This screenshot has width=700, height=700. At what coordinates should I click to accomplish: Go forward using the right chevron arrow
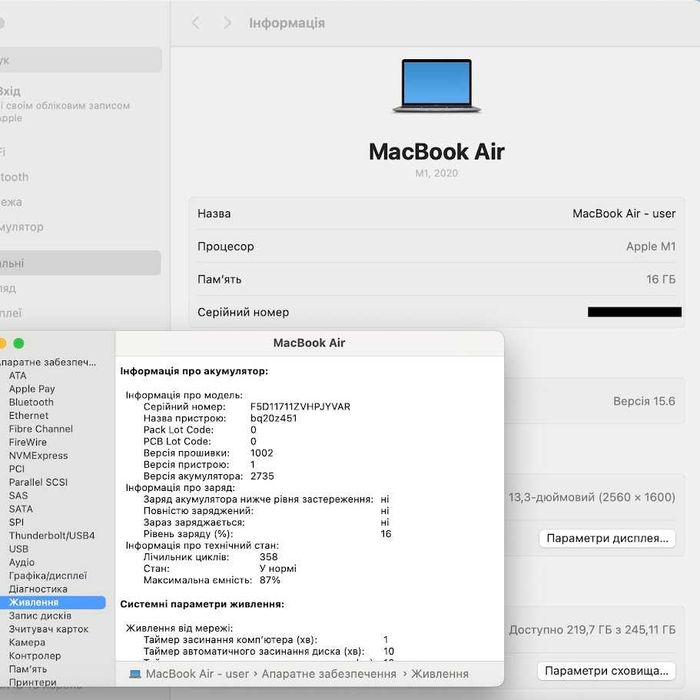227,23
